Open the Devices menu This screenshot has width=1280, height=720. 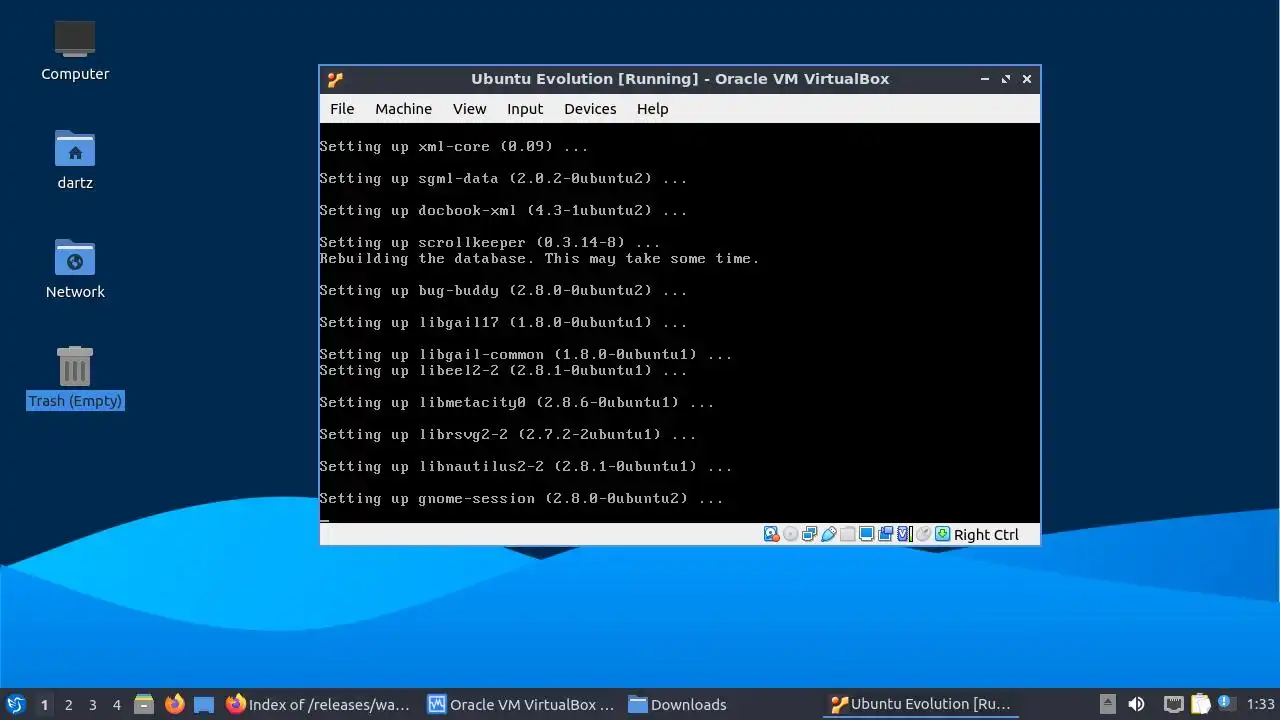pos(590,109)
